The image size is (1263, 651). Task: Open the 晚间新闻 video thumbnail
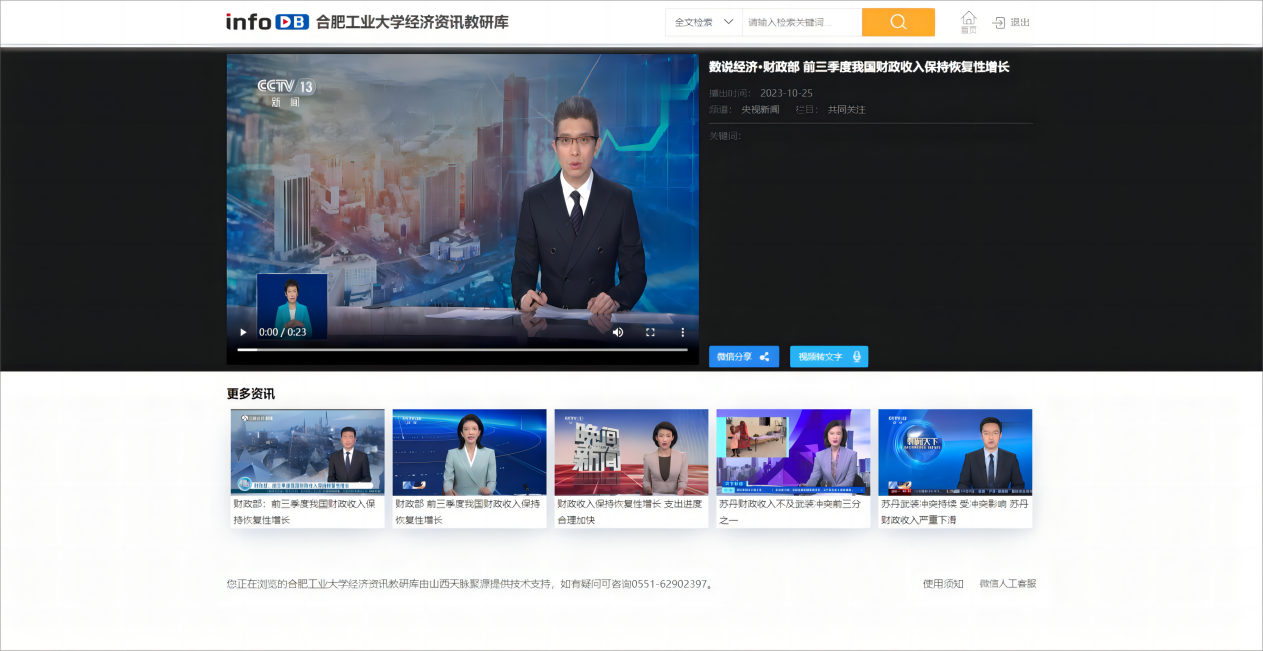[x=631, y=452]
